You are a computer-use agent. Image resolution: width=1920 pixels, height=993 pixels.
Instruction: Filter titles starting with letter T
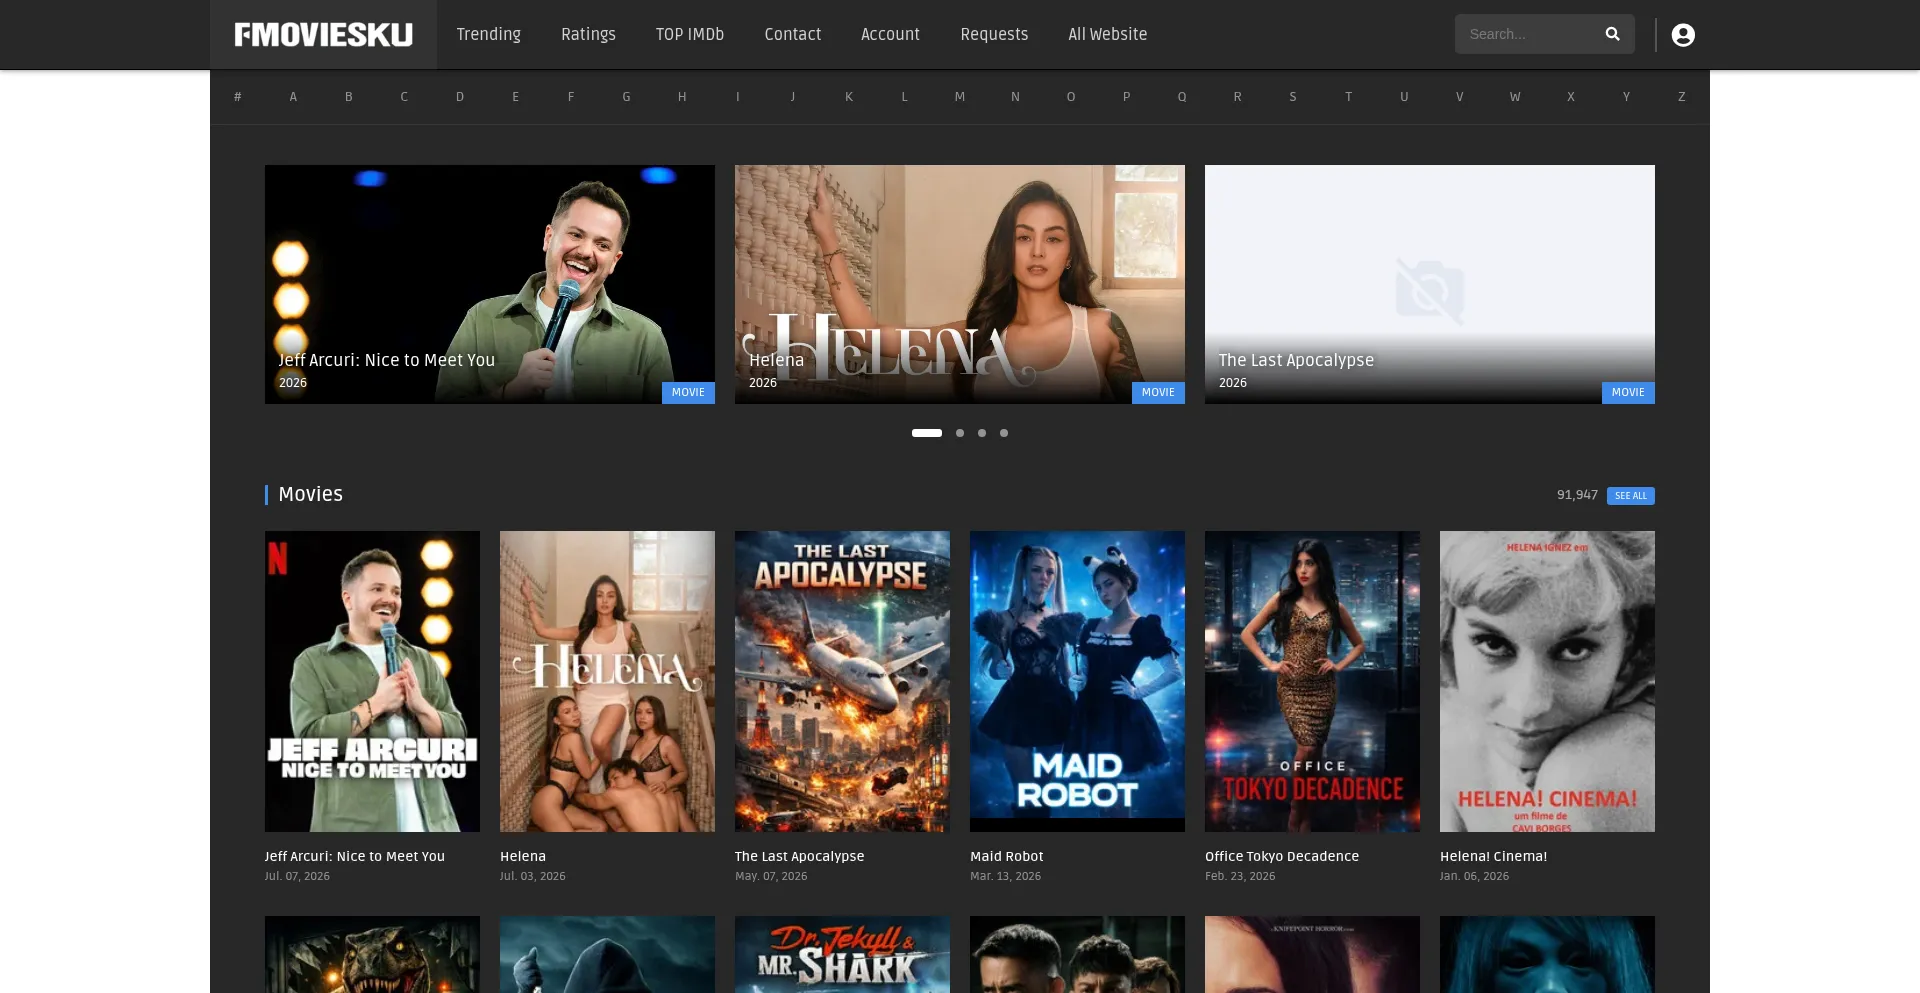coord(1349,97)
